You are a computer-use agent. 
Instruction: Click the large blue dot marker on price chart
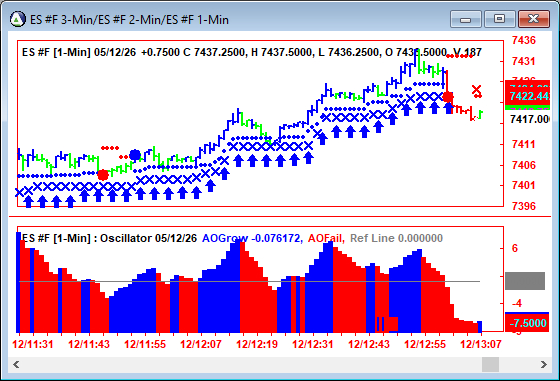pos(135,155)
